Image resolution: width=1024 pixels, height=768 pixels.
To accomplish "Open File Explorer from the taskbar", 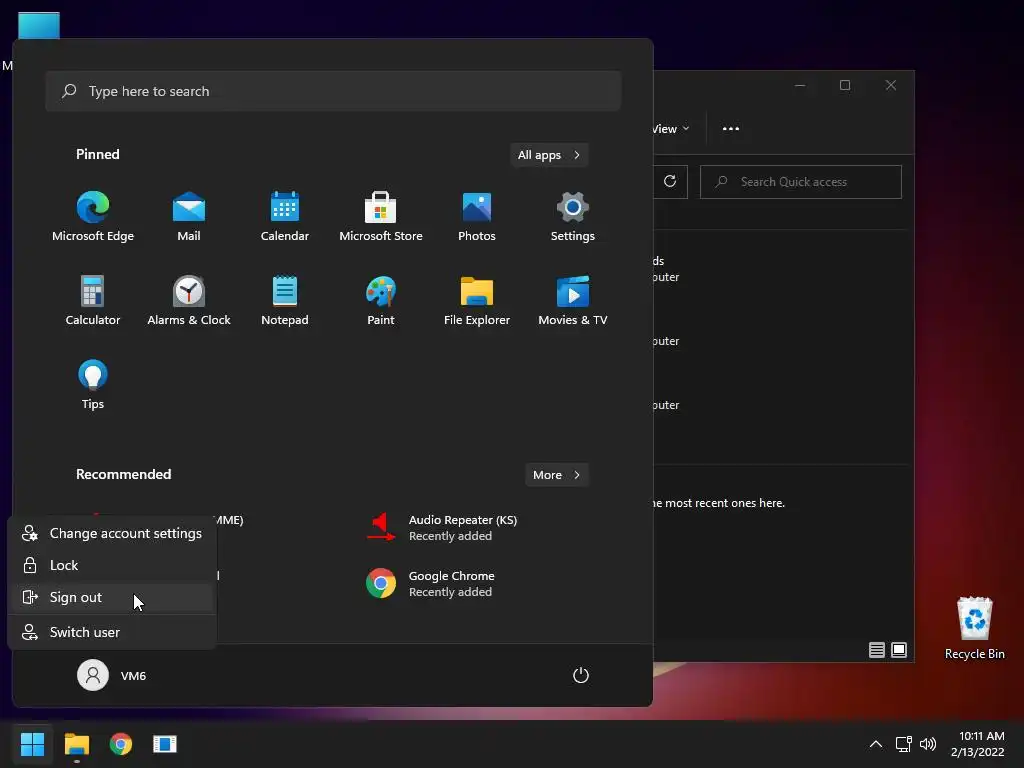I will (x=76, y=744).
